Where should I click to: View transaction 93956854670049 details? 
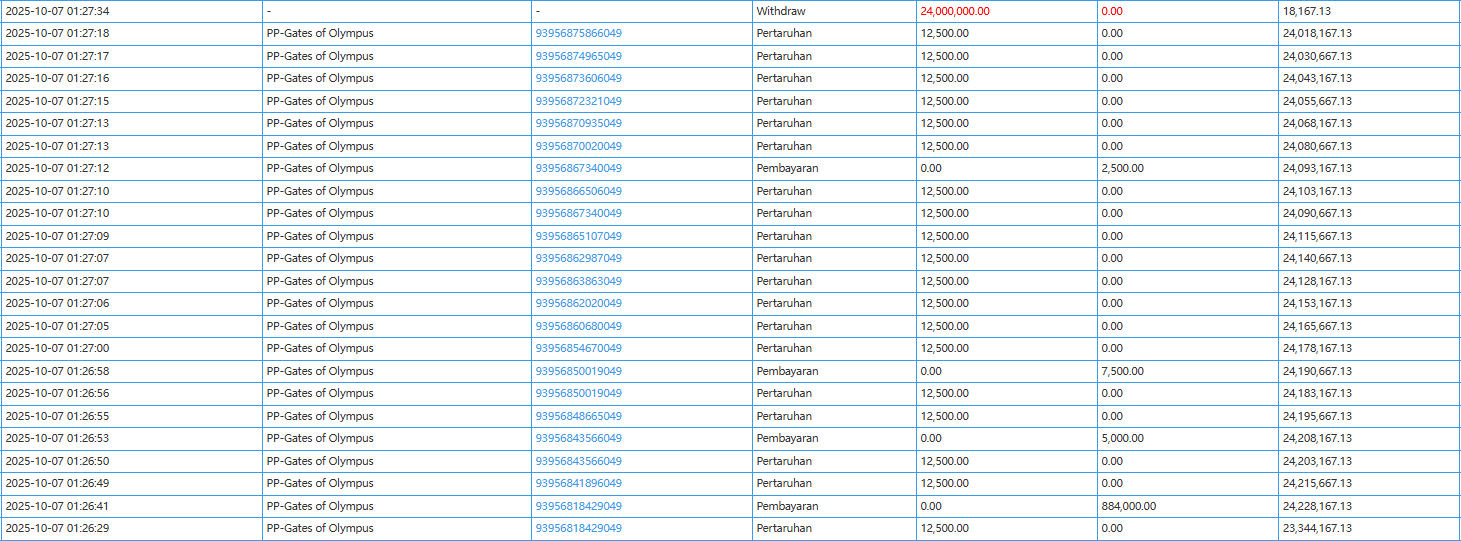click(578, 348)
